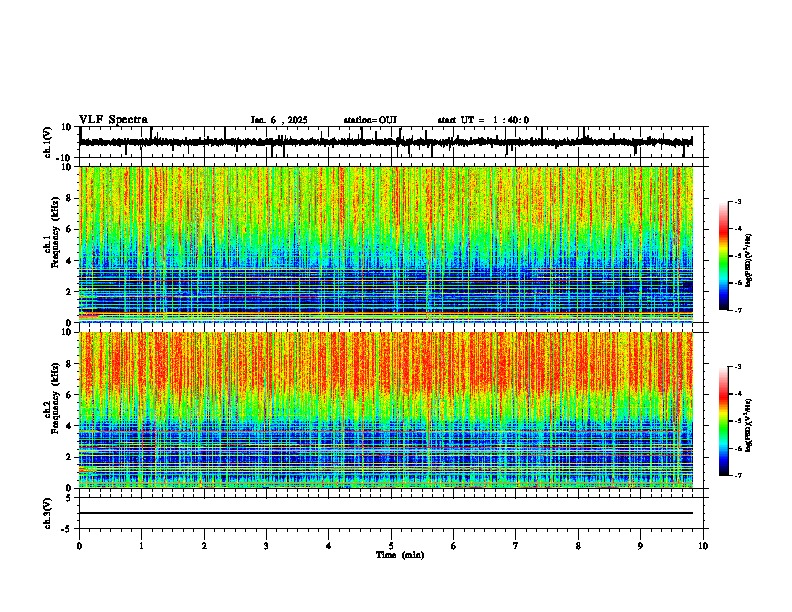Click the ch.1 voltage waveform trace
The width and height of the screenshot is (792, 612).
[386, 142]
